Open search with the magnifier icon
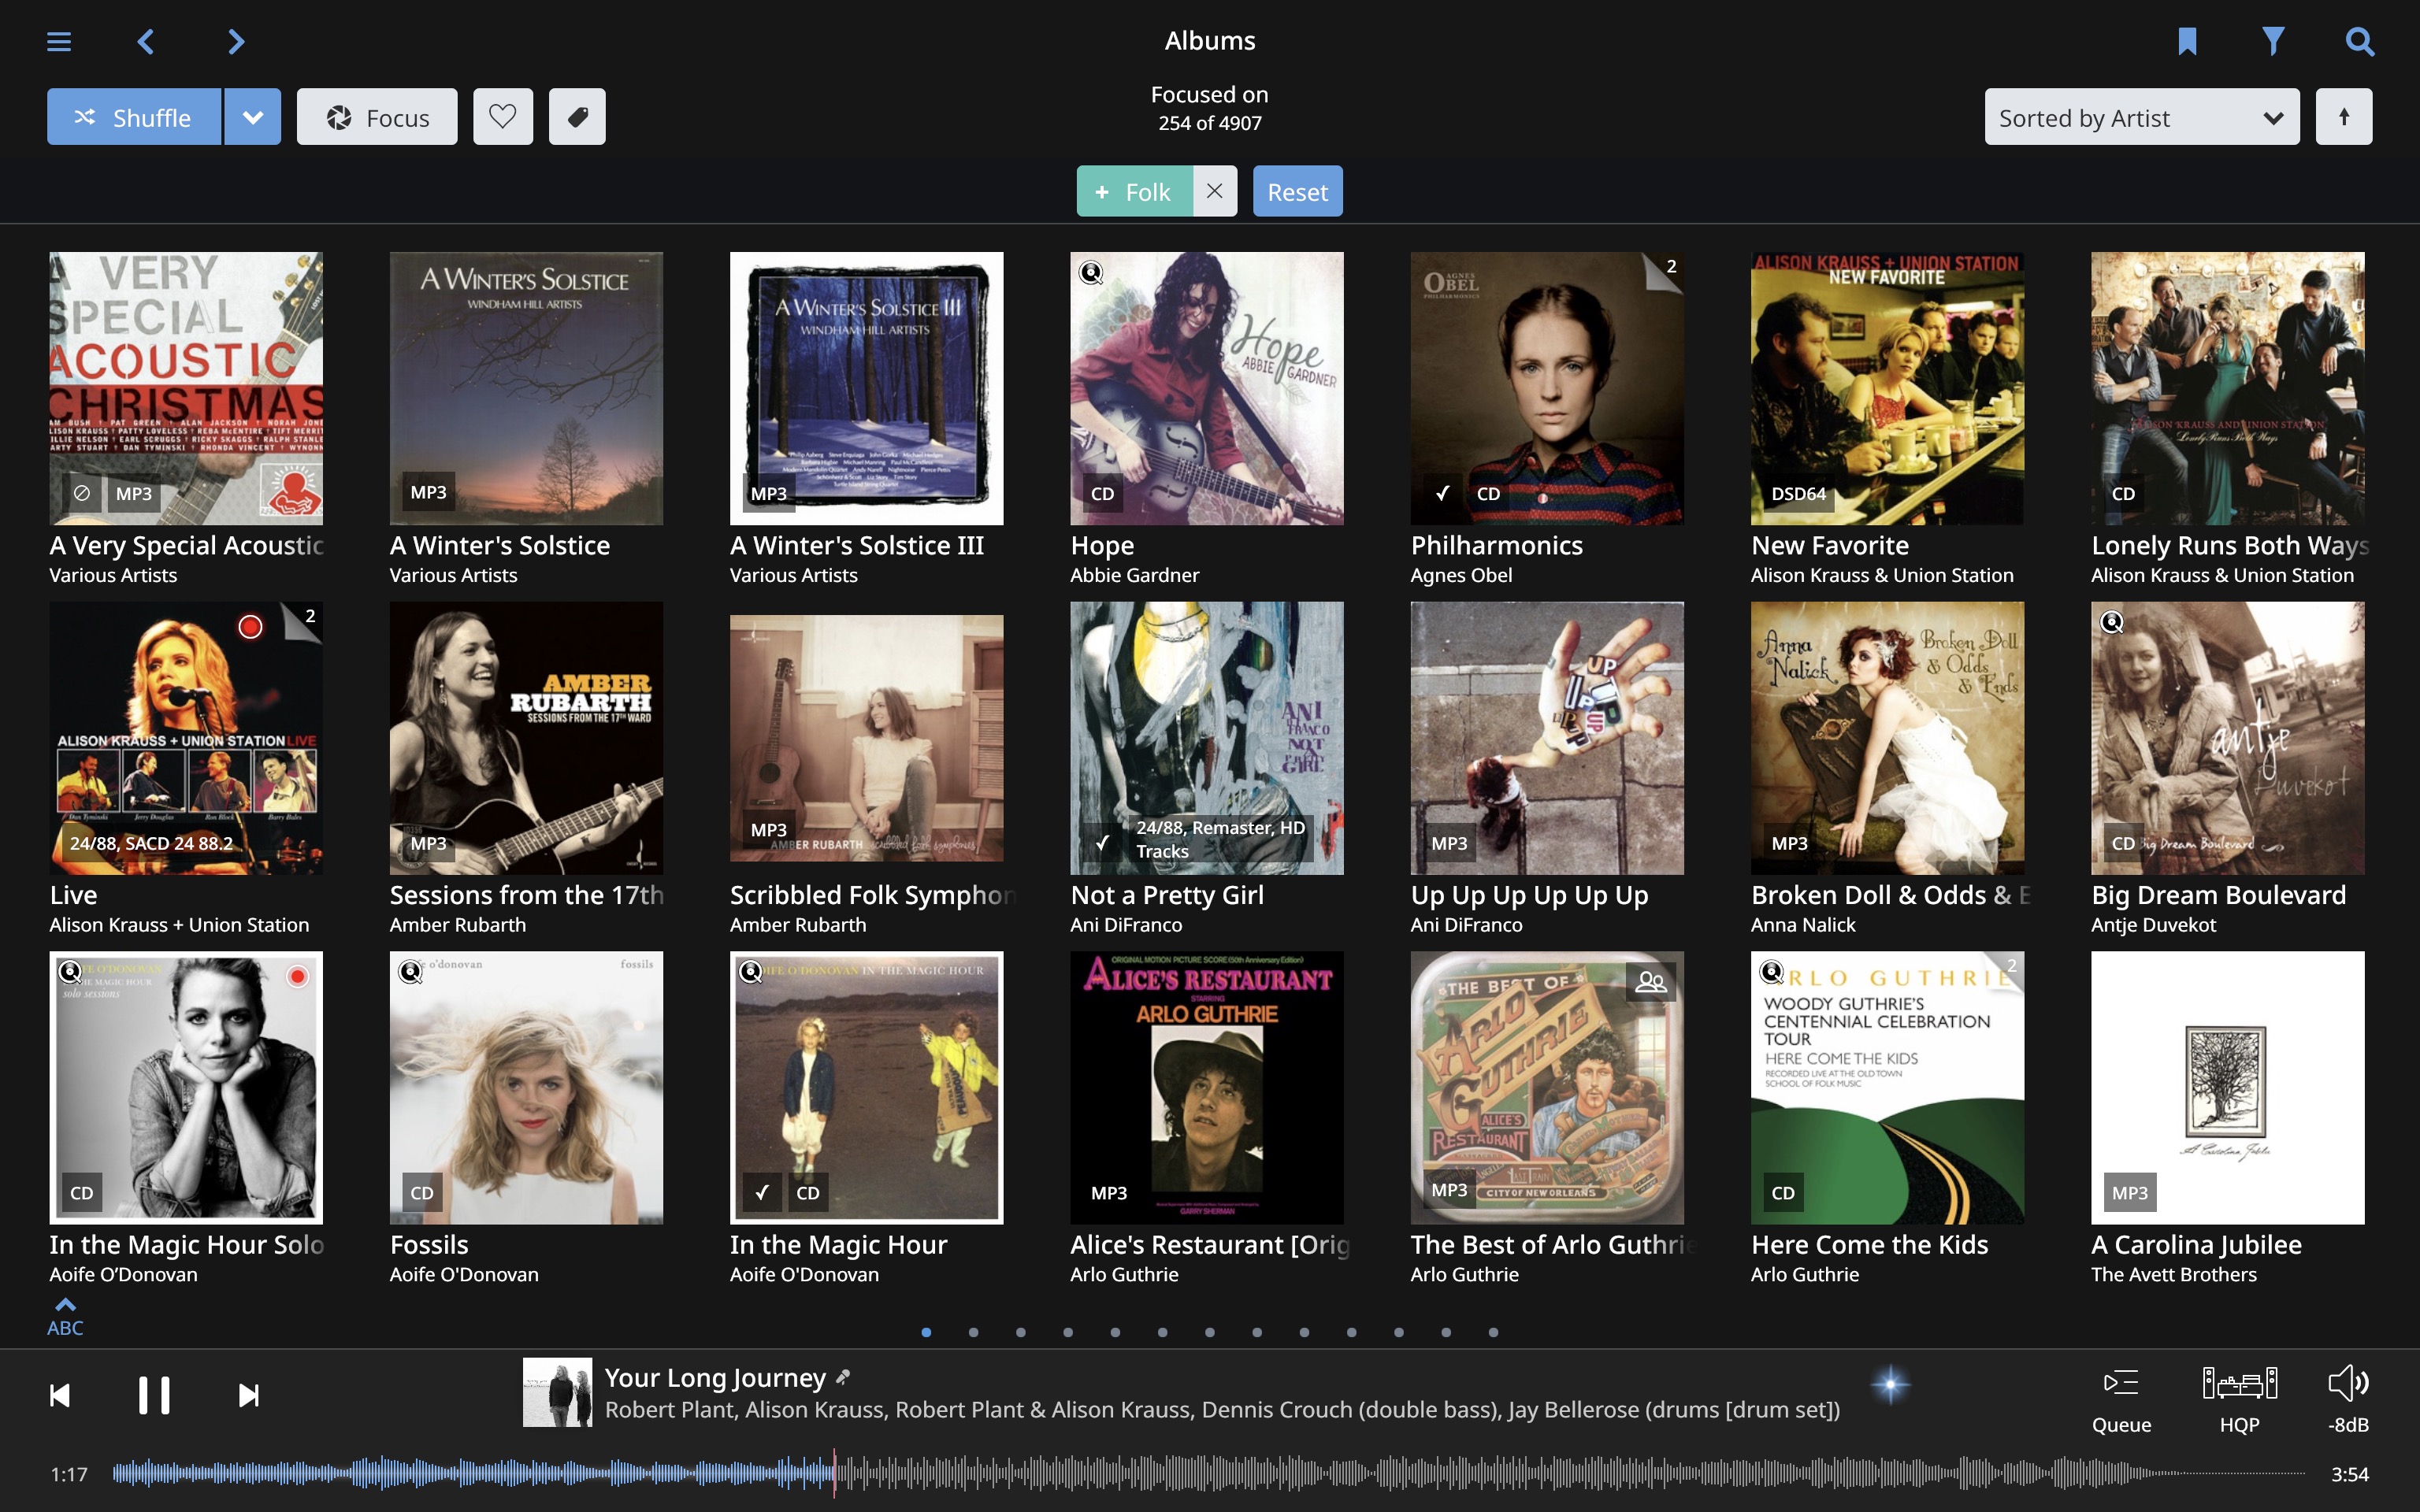Image resolution: width=2420 pixels, height=1512 pixels. [x=2359, y=41]
